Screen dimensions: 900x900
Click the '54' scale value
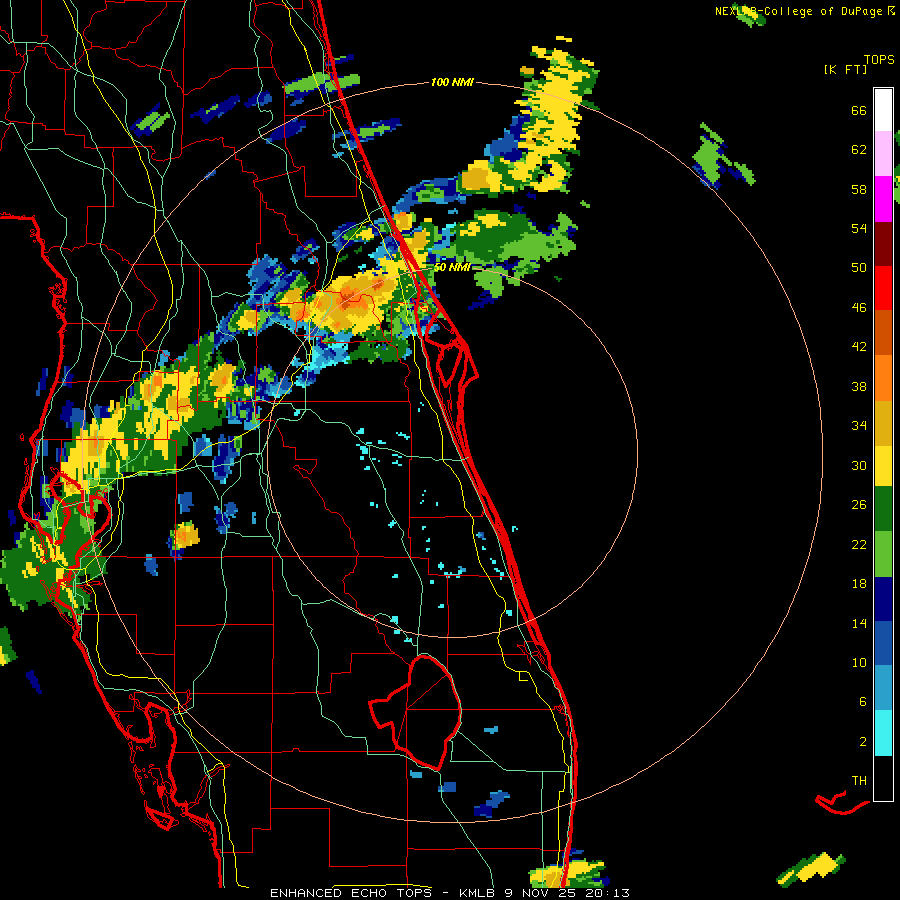(x=859, y=228)
